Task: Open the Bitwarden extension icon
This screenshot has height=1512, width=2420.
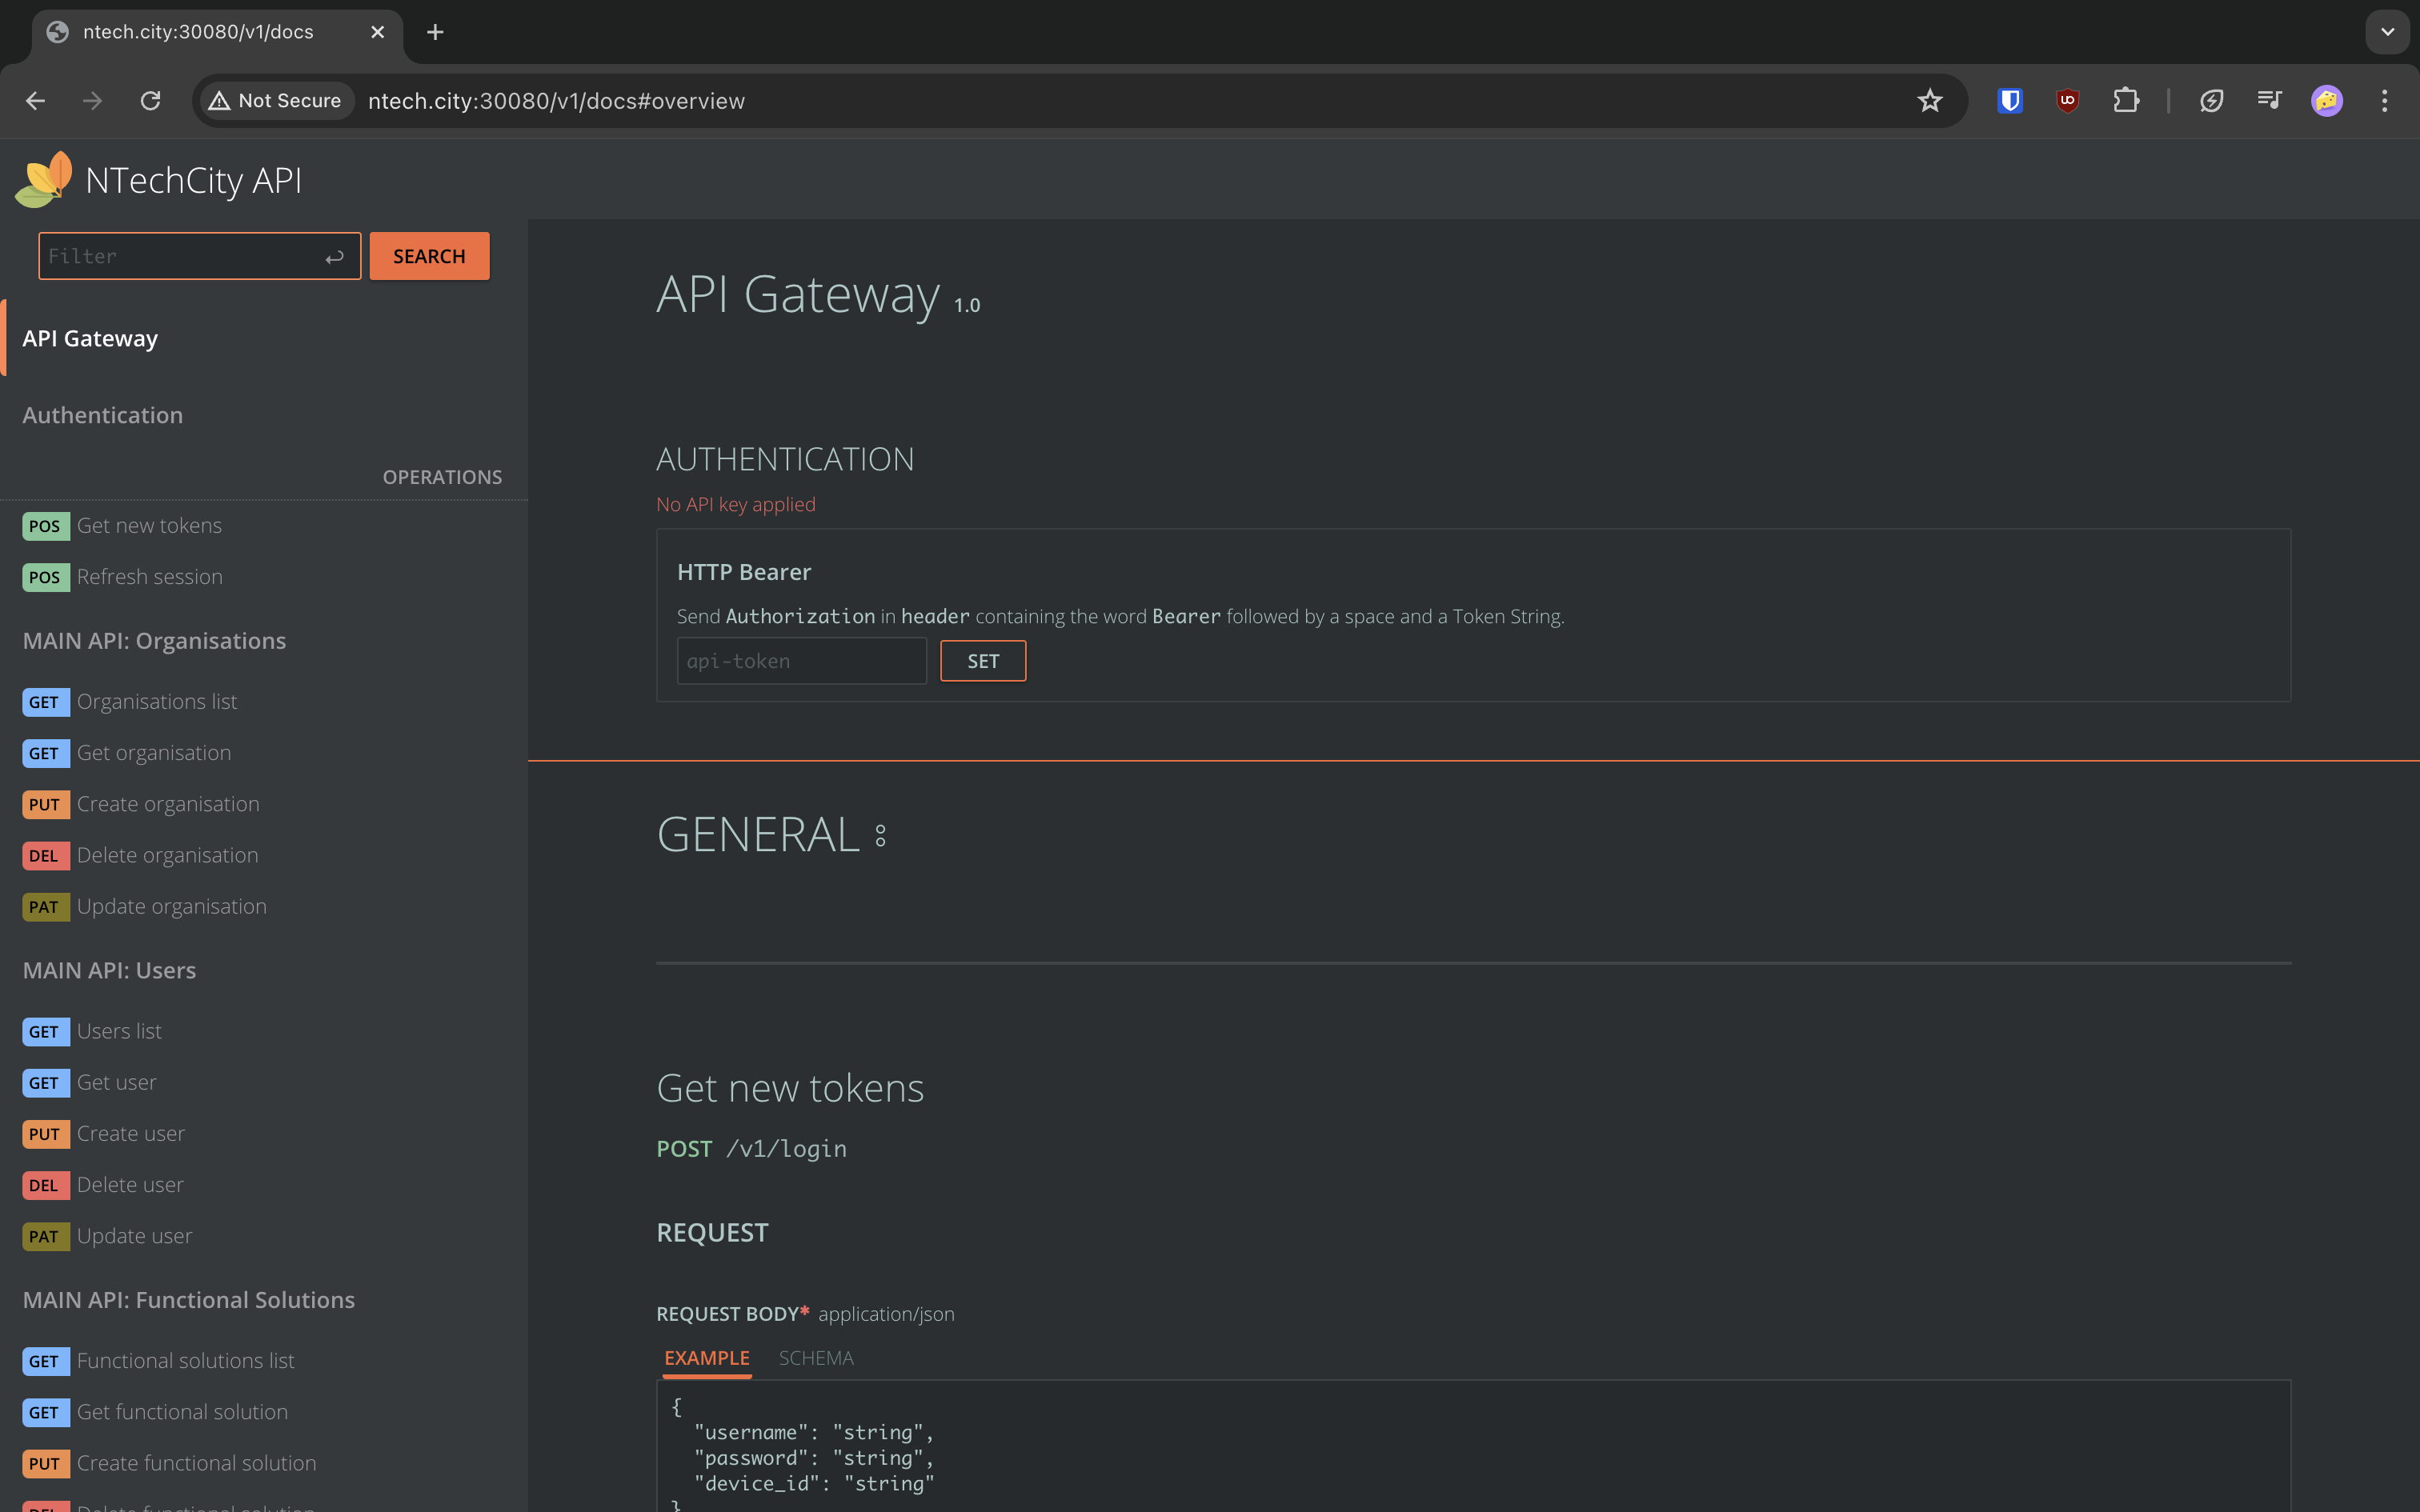Action: (x=2010, y=101)
